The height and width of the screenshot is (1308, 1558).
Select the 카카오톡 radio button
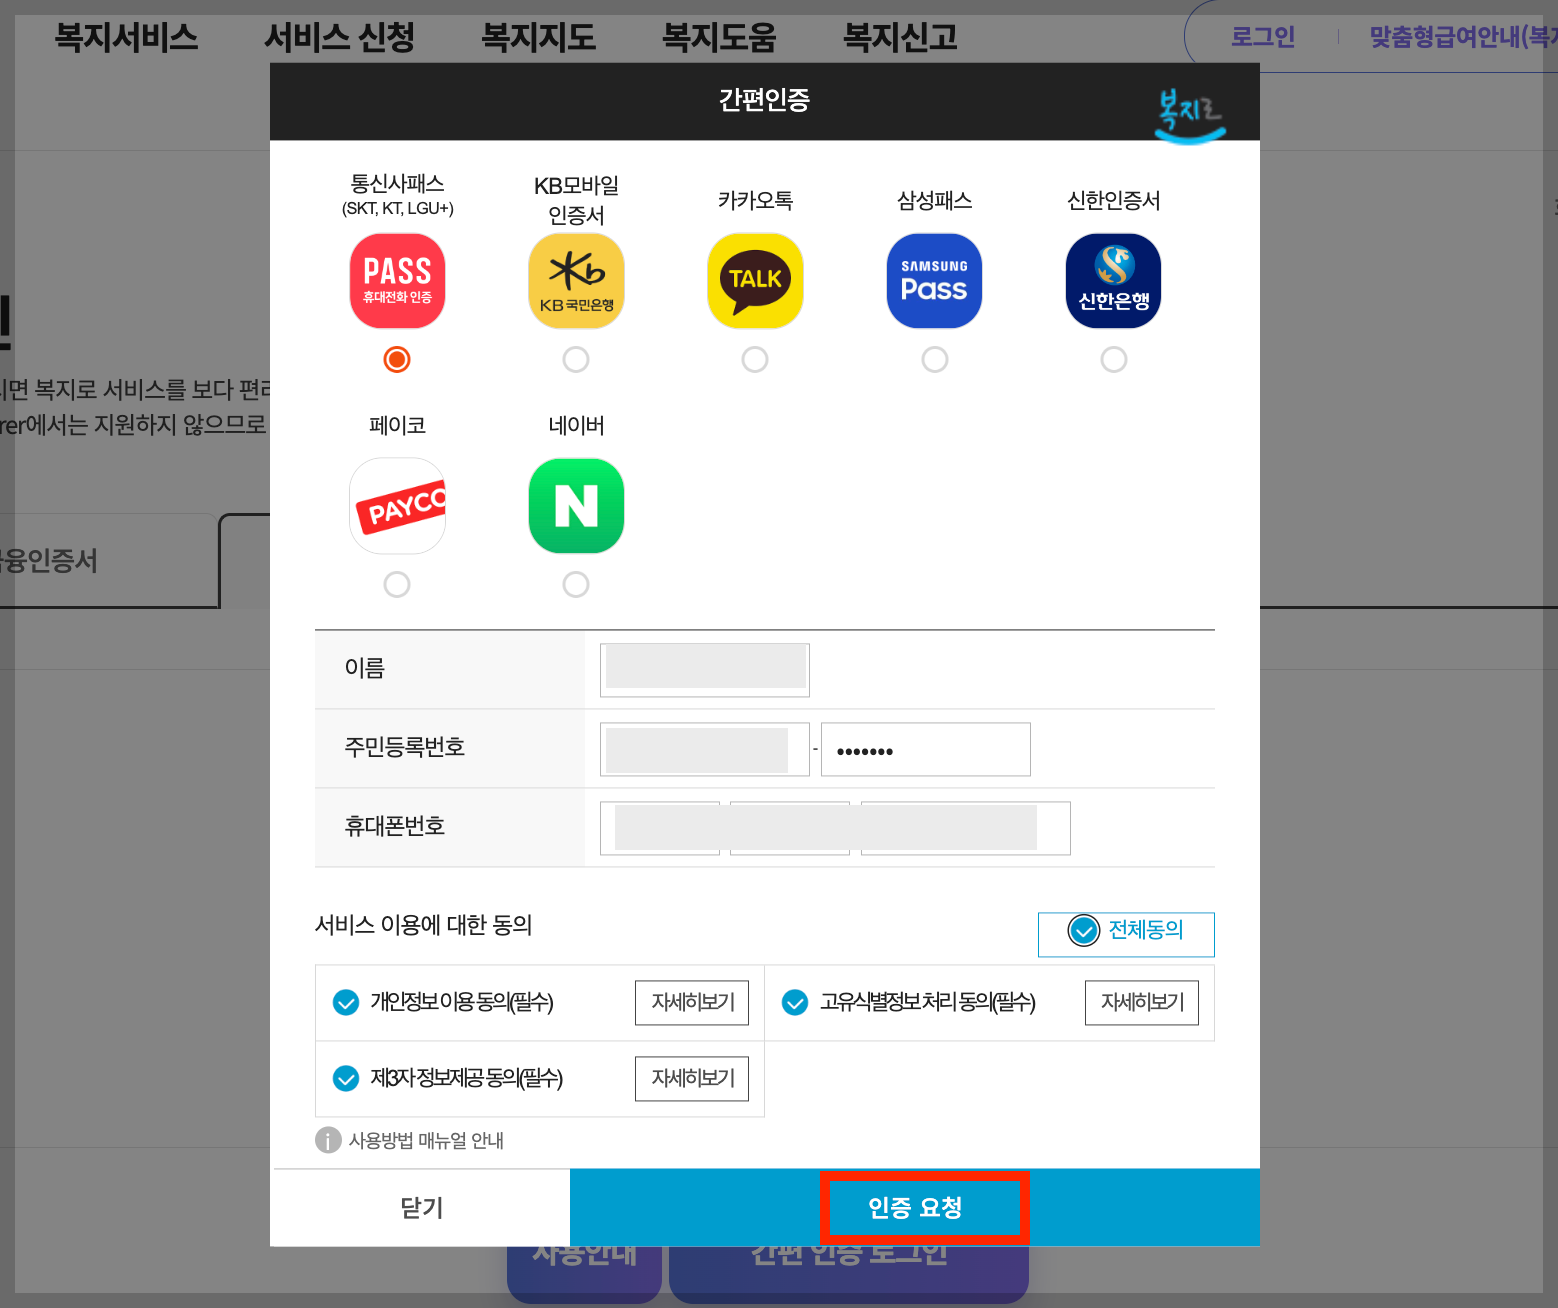pos(755,359)
